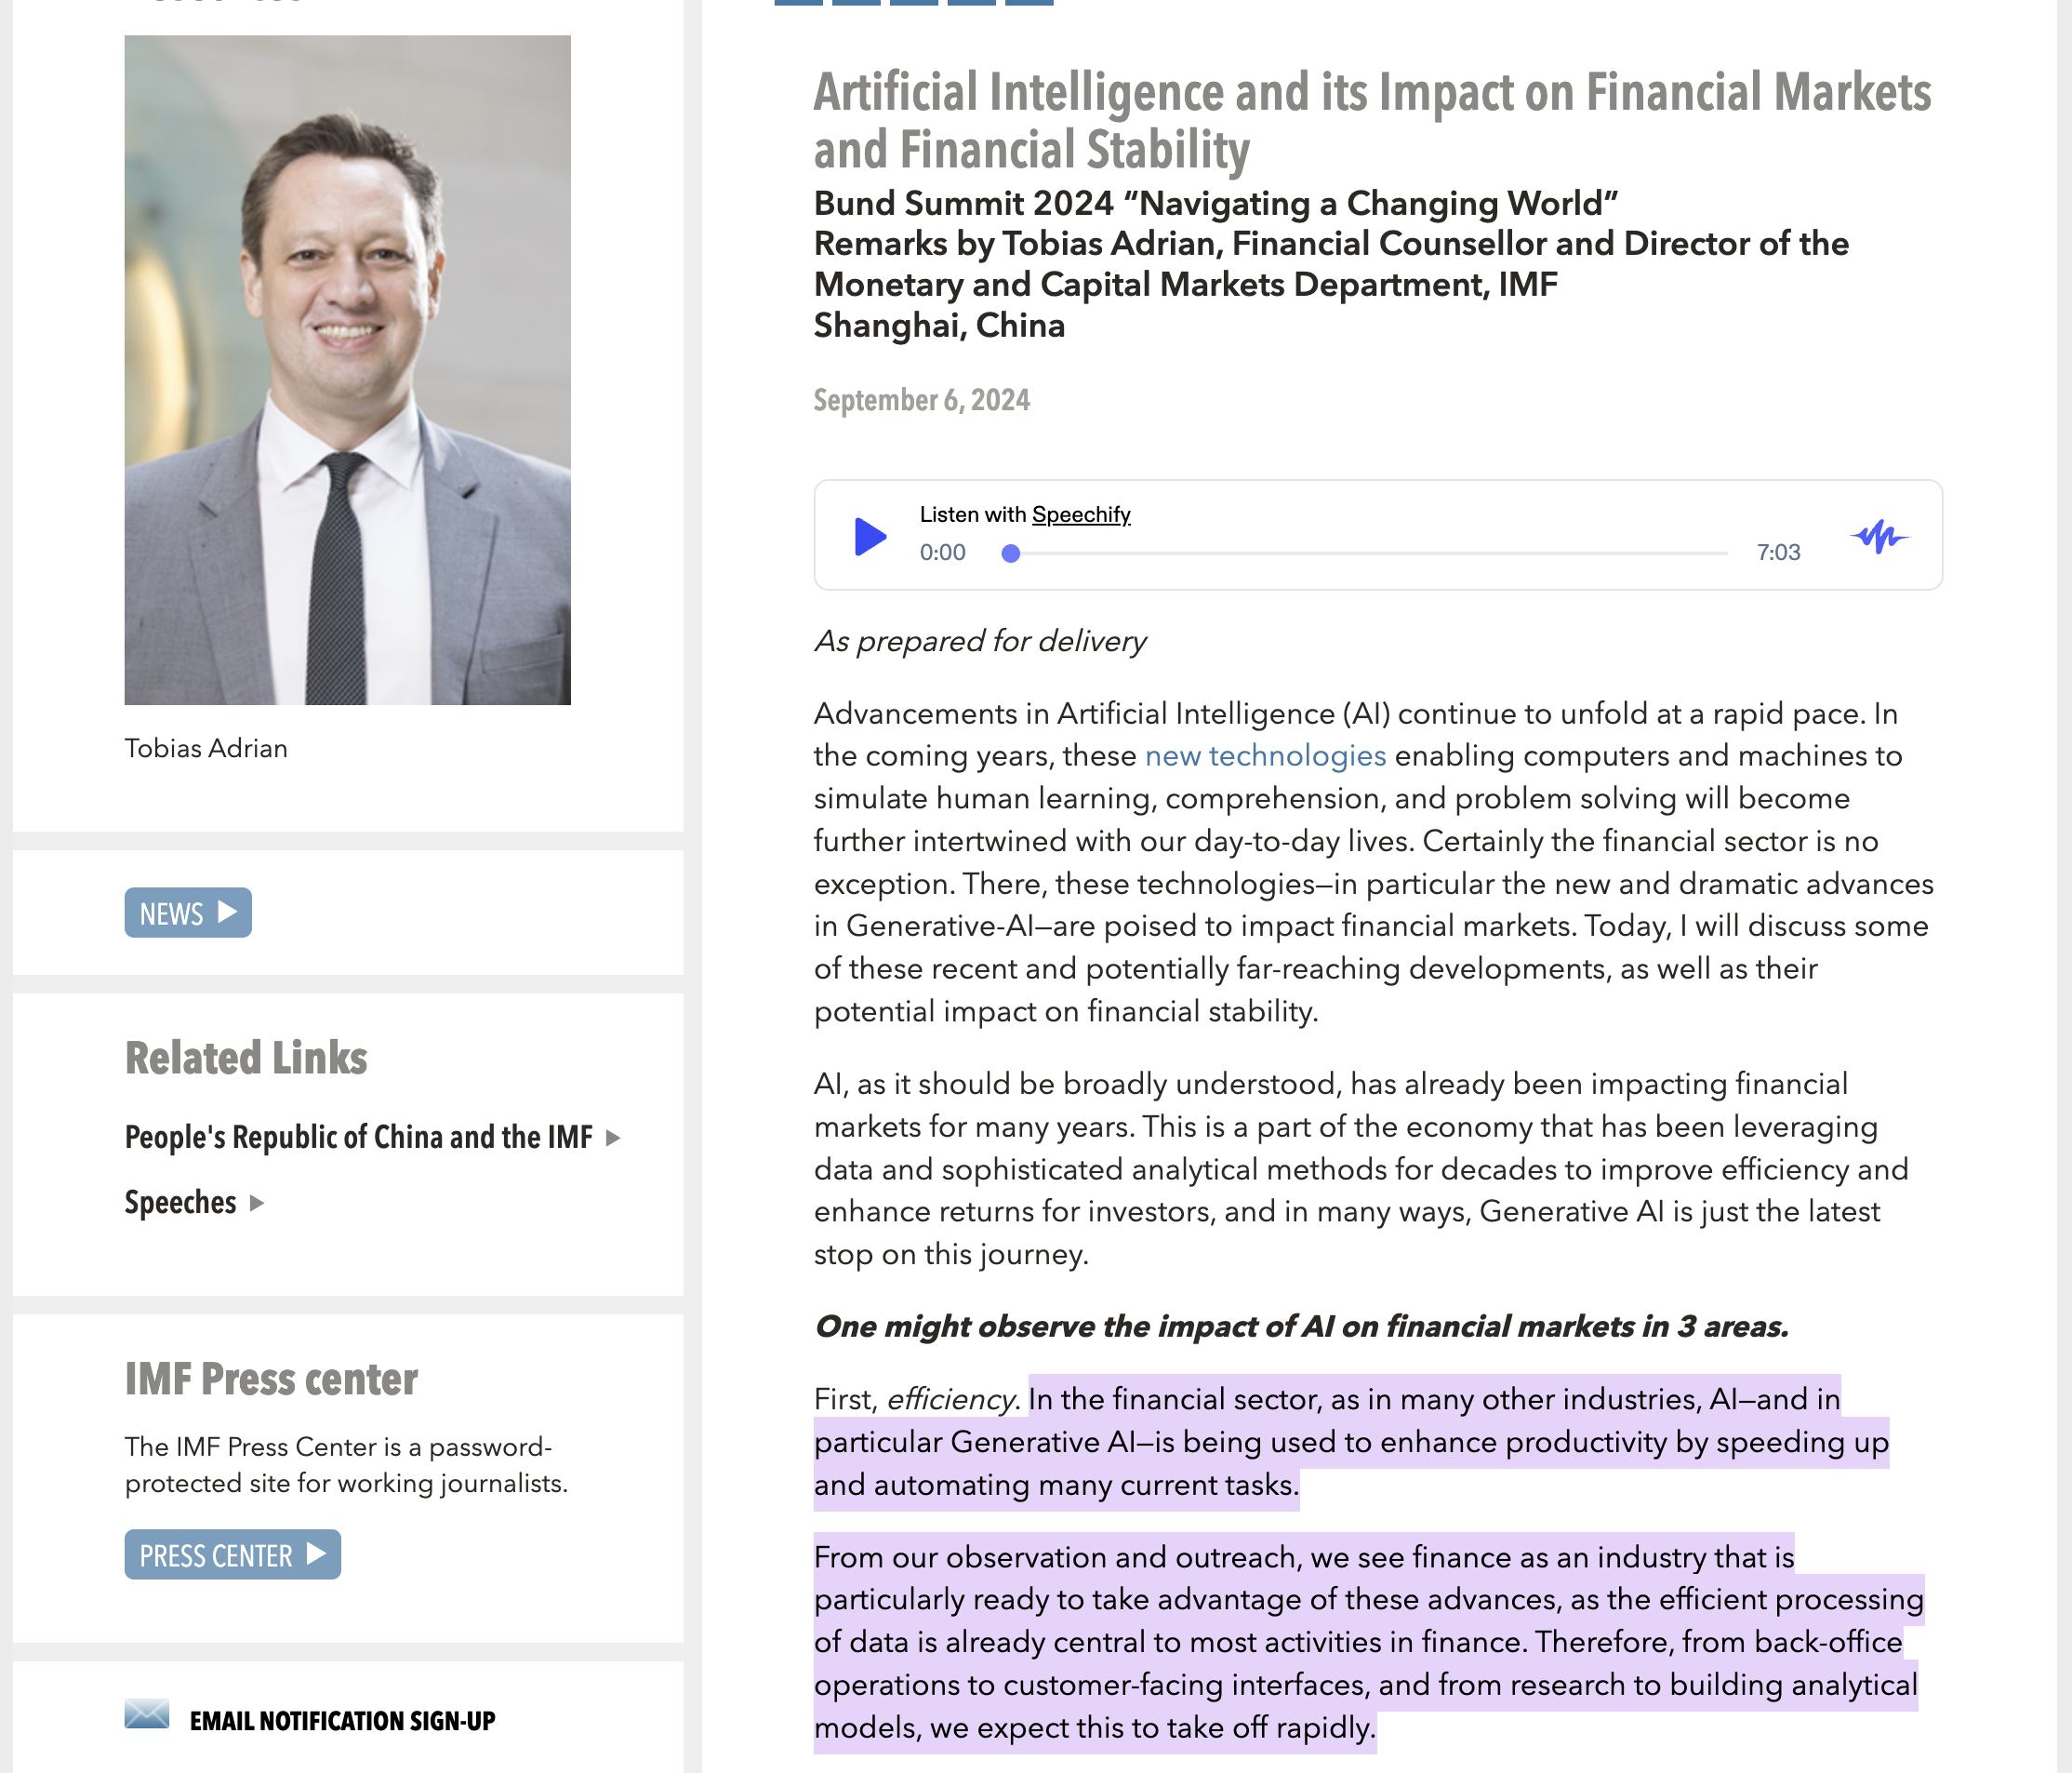2072x1773 pixels.
Task: Click the Tobias Adrian photo caption
Action: tap(206, 748)
